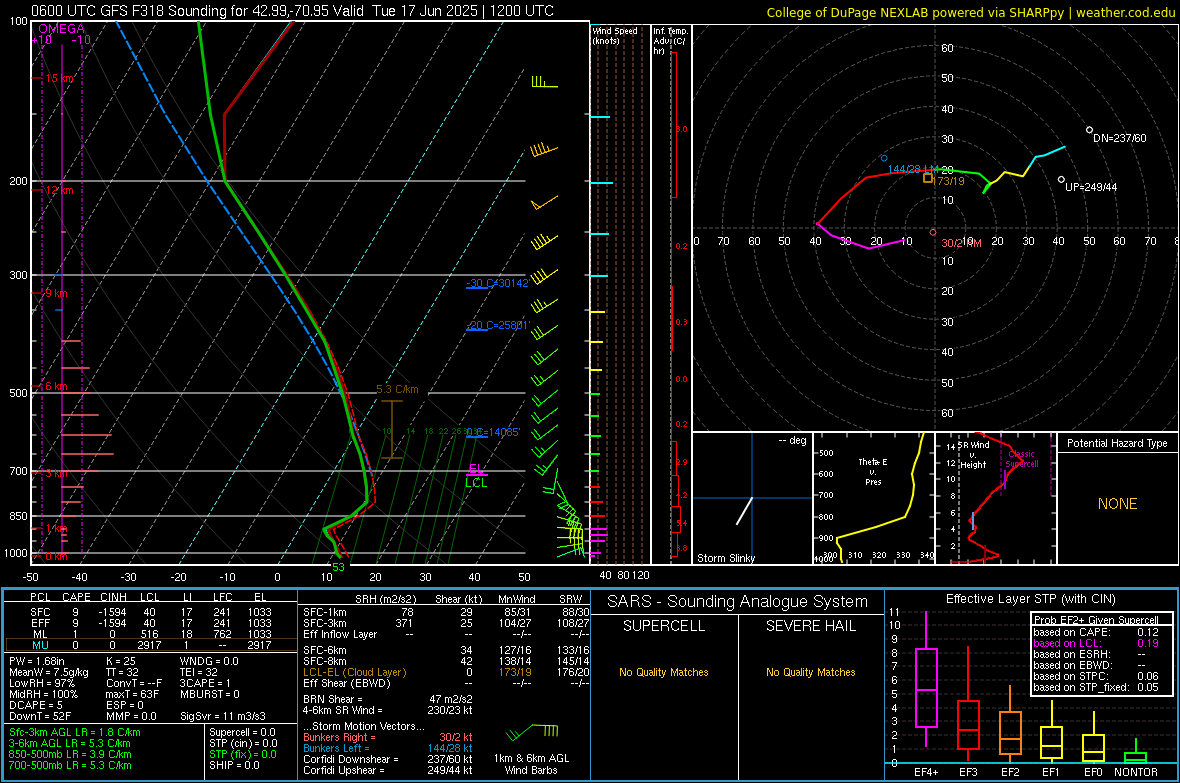Select the SFC parcel row
The image size is (1180, 783).
pos(151,612)
